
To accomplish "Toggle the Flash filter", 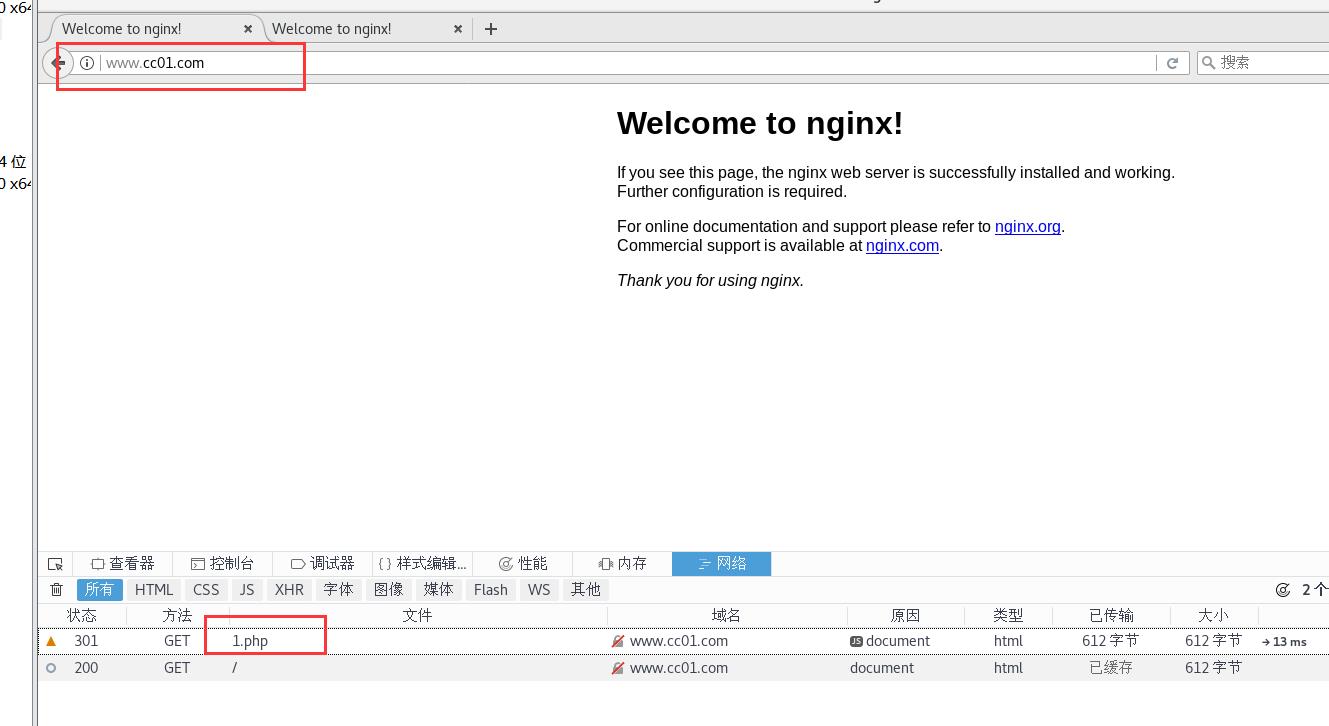I will pyautogui.click(x=491, y=590).
